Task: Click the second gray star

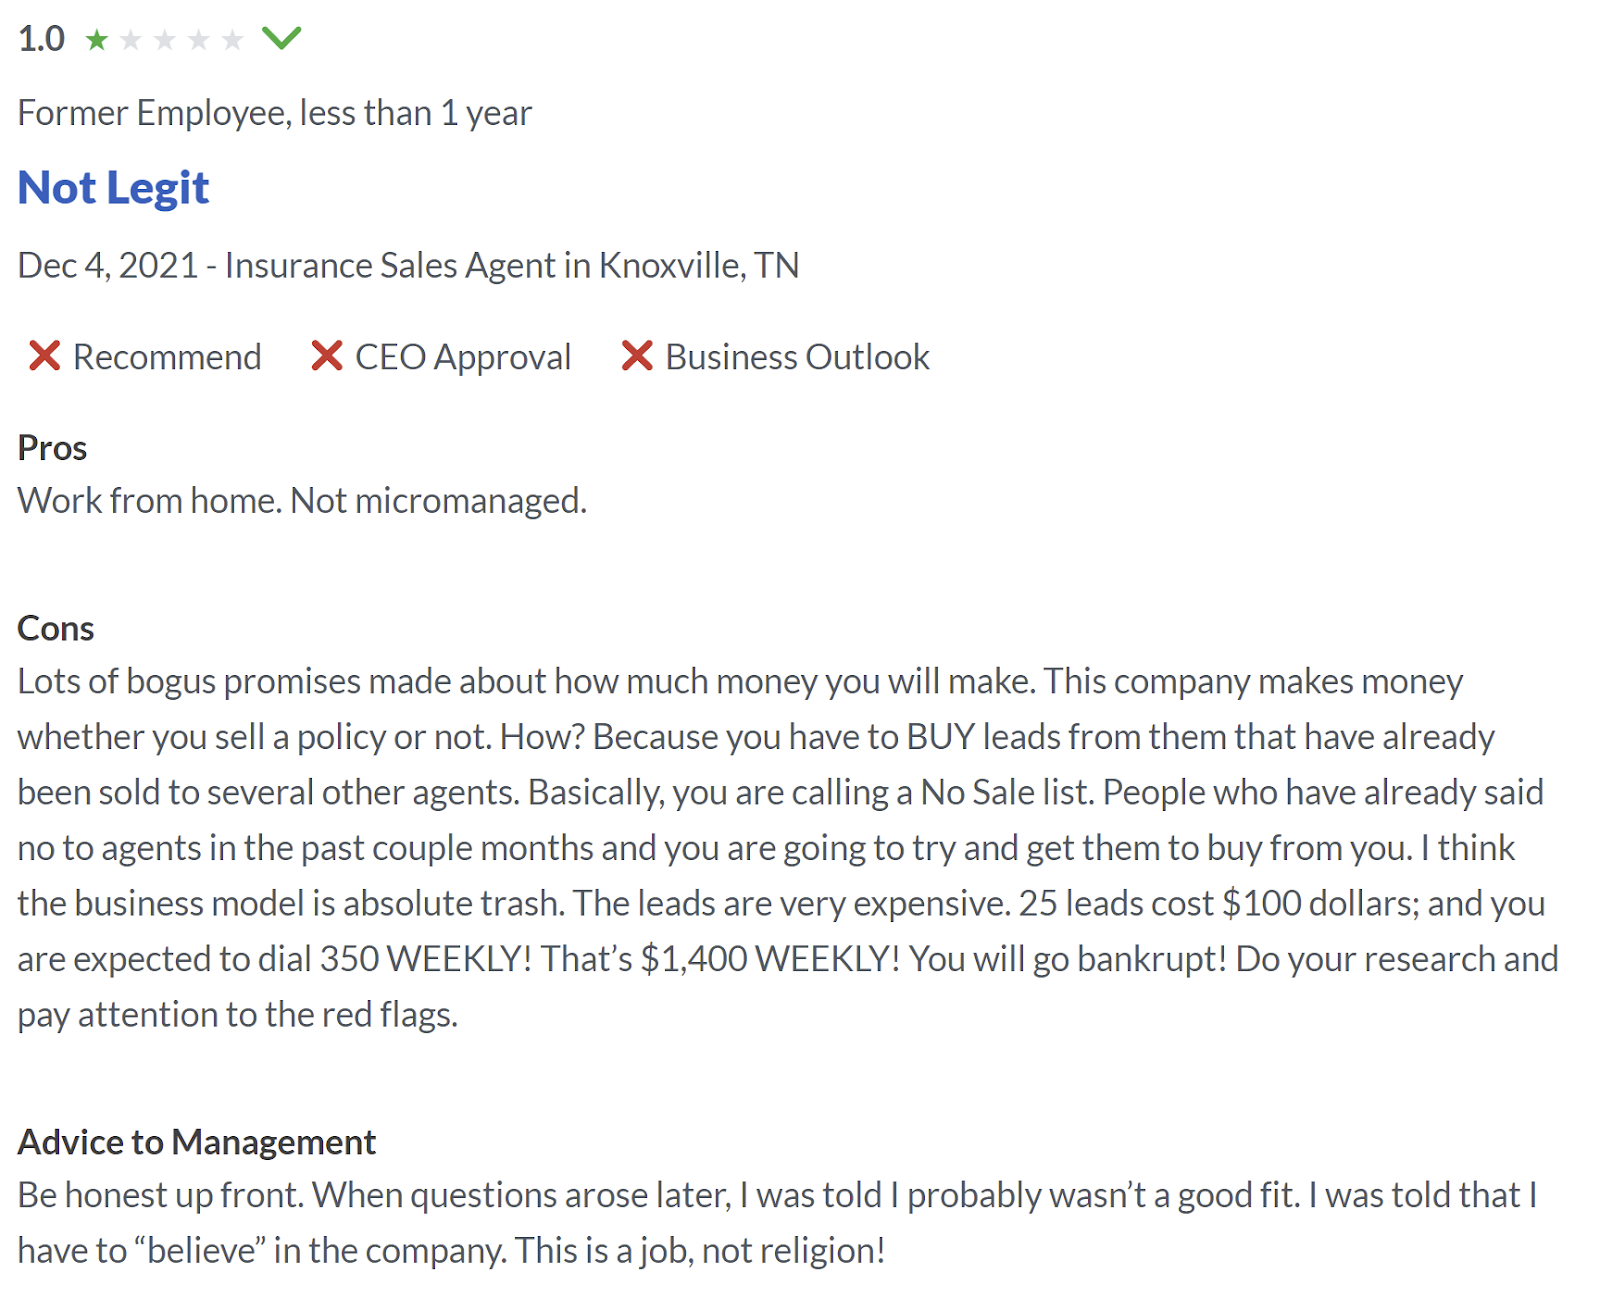Action: (x=131, y=39)
